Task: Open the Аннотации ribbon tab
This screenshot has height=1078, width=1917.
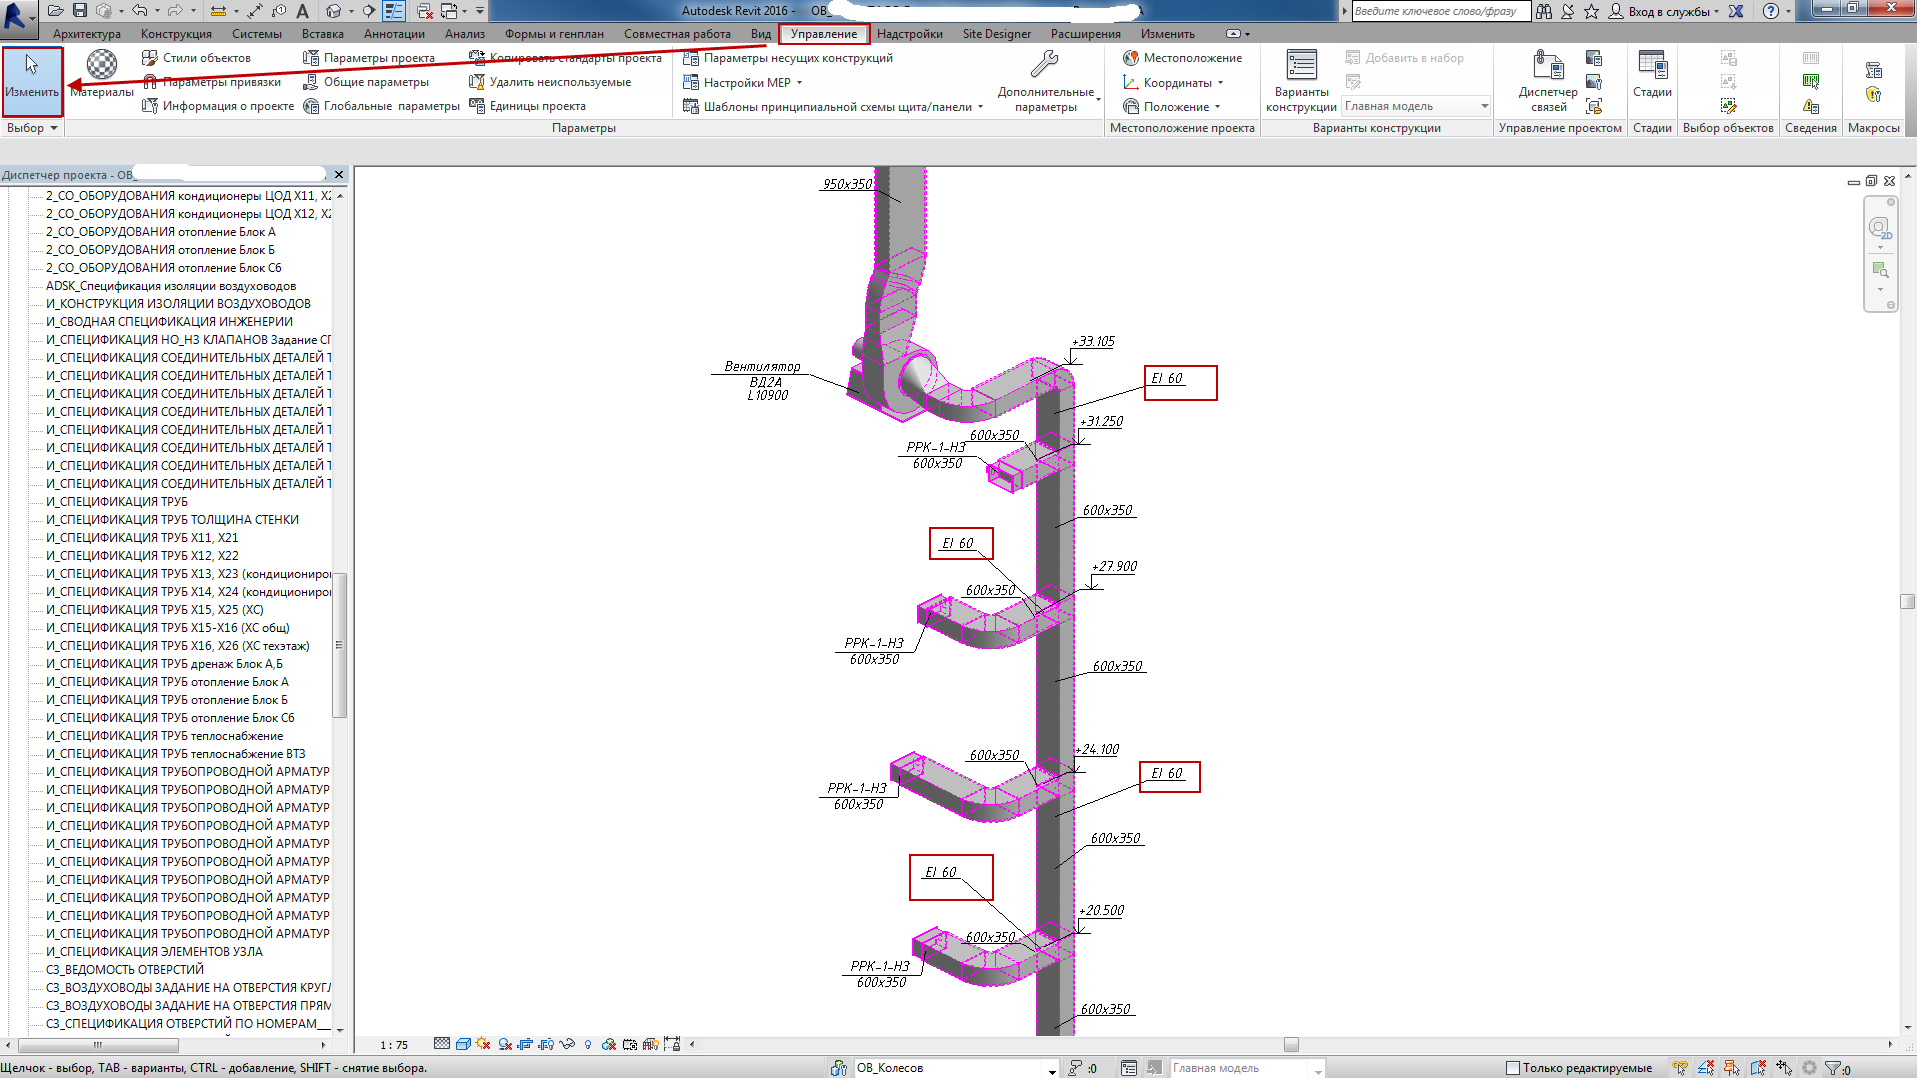Action: [393, 34]
